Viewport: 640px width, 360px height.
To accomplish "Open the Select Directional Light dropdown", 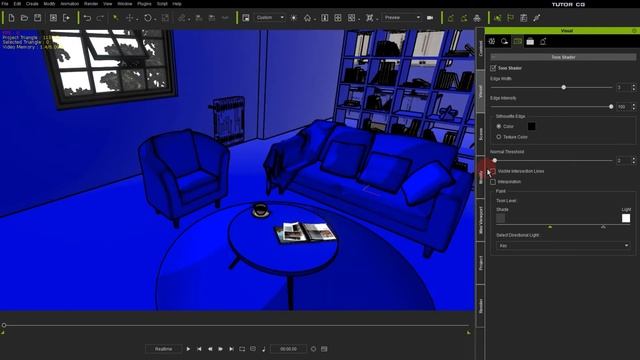I will coord(563,246).
